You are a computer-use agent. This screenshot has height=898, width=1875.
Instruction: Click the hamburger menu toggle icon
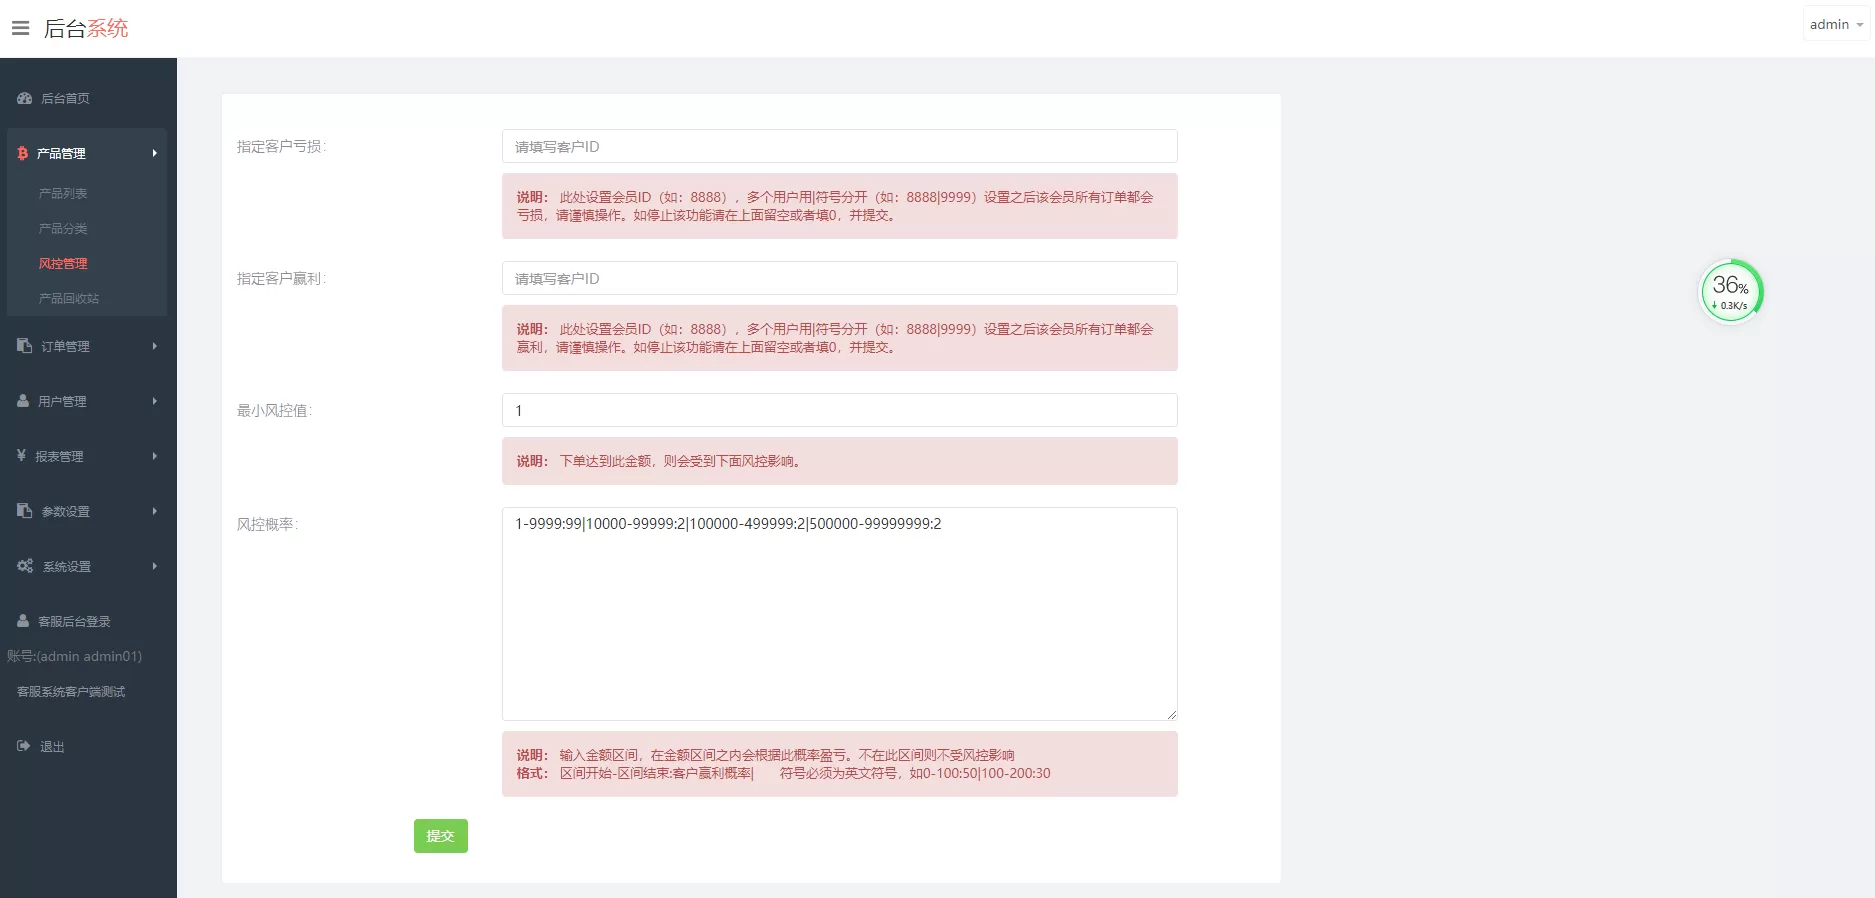pos(20,28)
